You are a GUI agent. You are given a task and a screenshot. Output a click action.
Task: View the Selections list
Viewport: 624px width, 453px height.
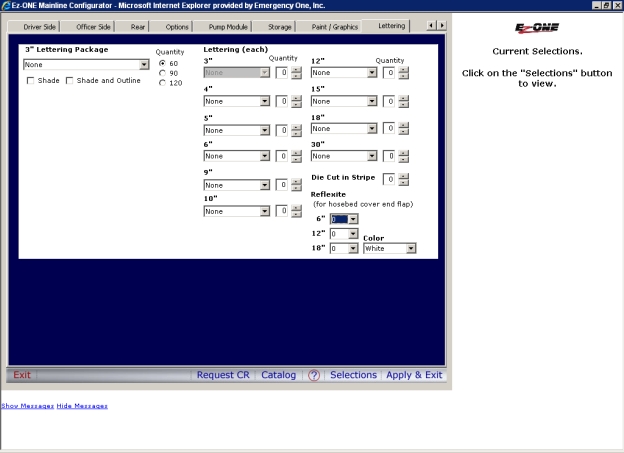(x=353, y=375)
